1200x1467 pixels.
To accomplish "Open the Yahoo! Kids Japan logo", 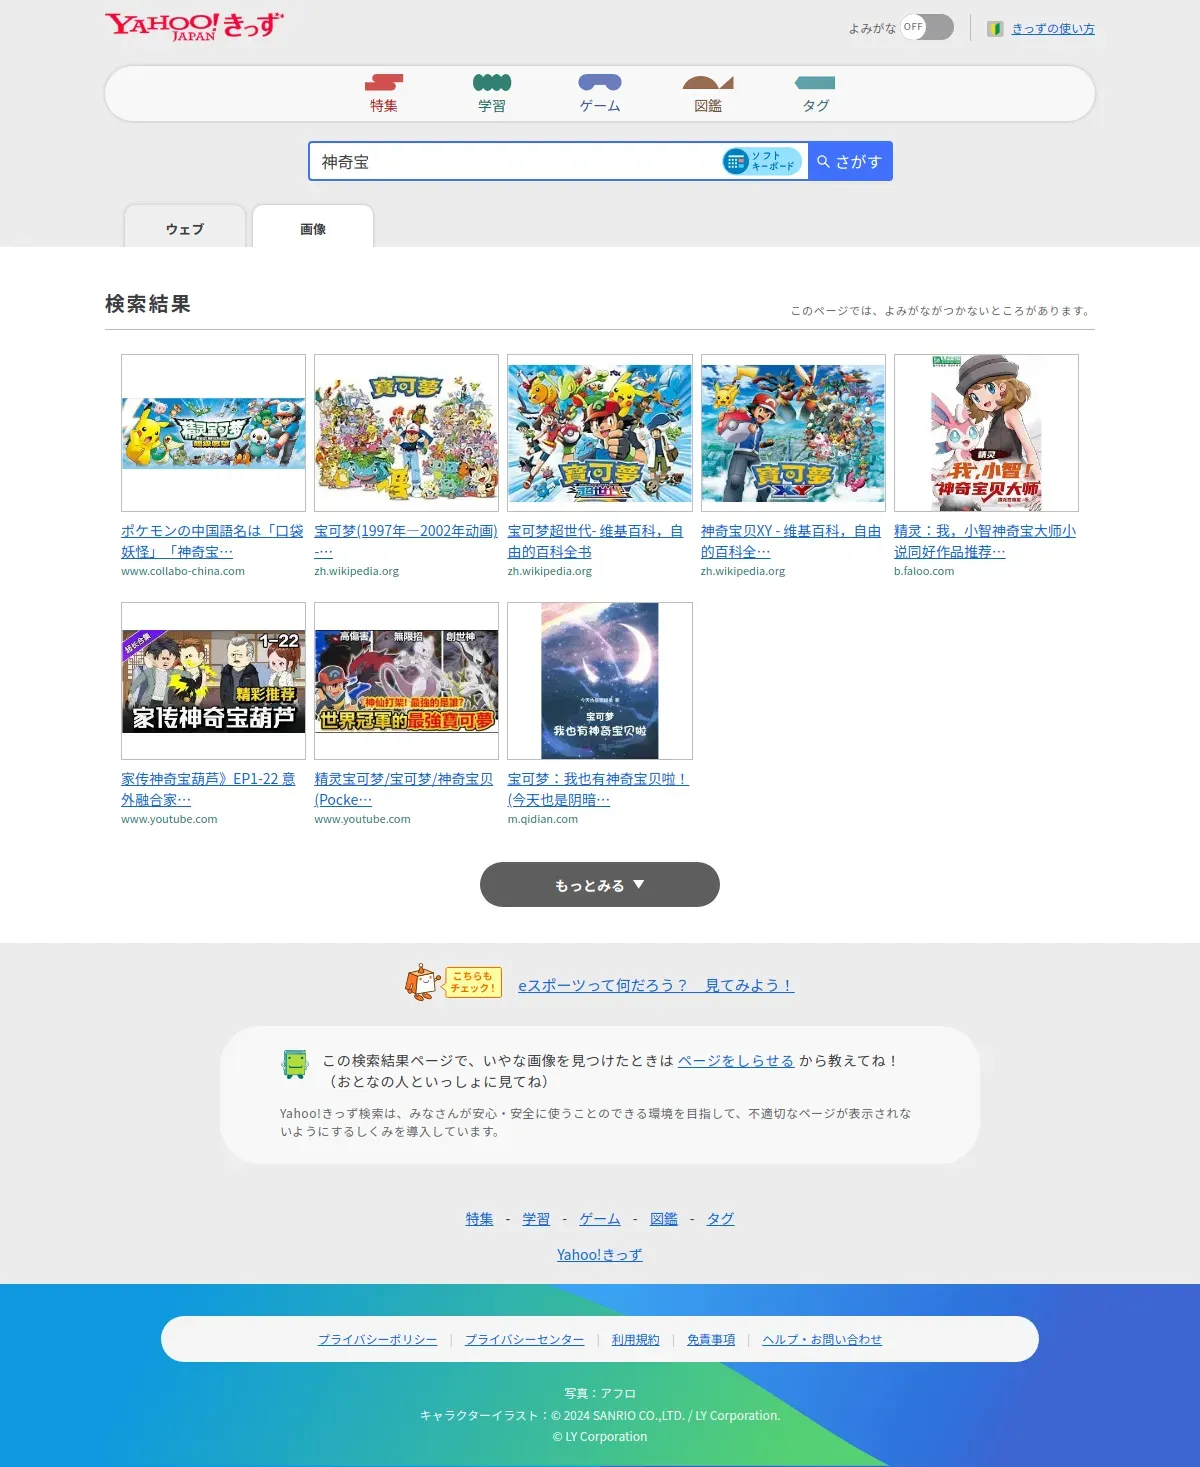I will tap(194, 26).
